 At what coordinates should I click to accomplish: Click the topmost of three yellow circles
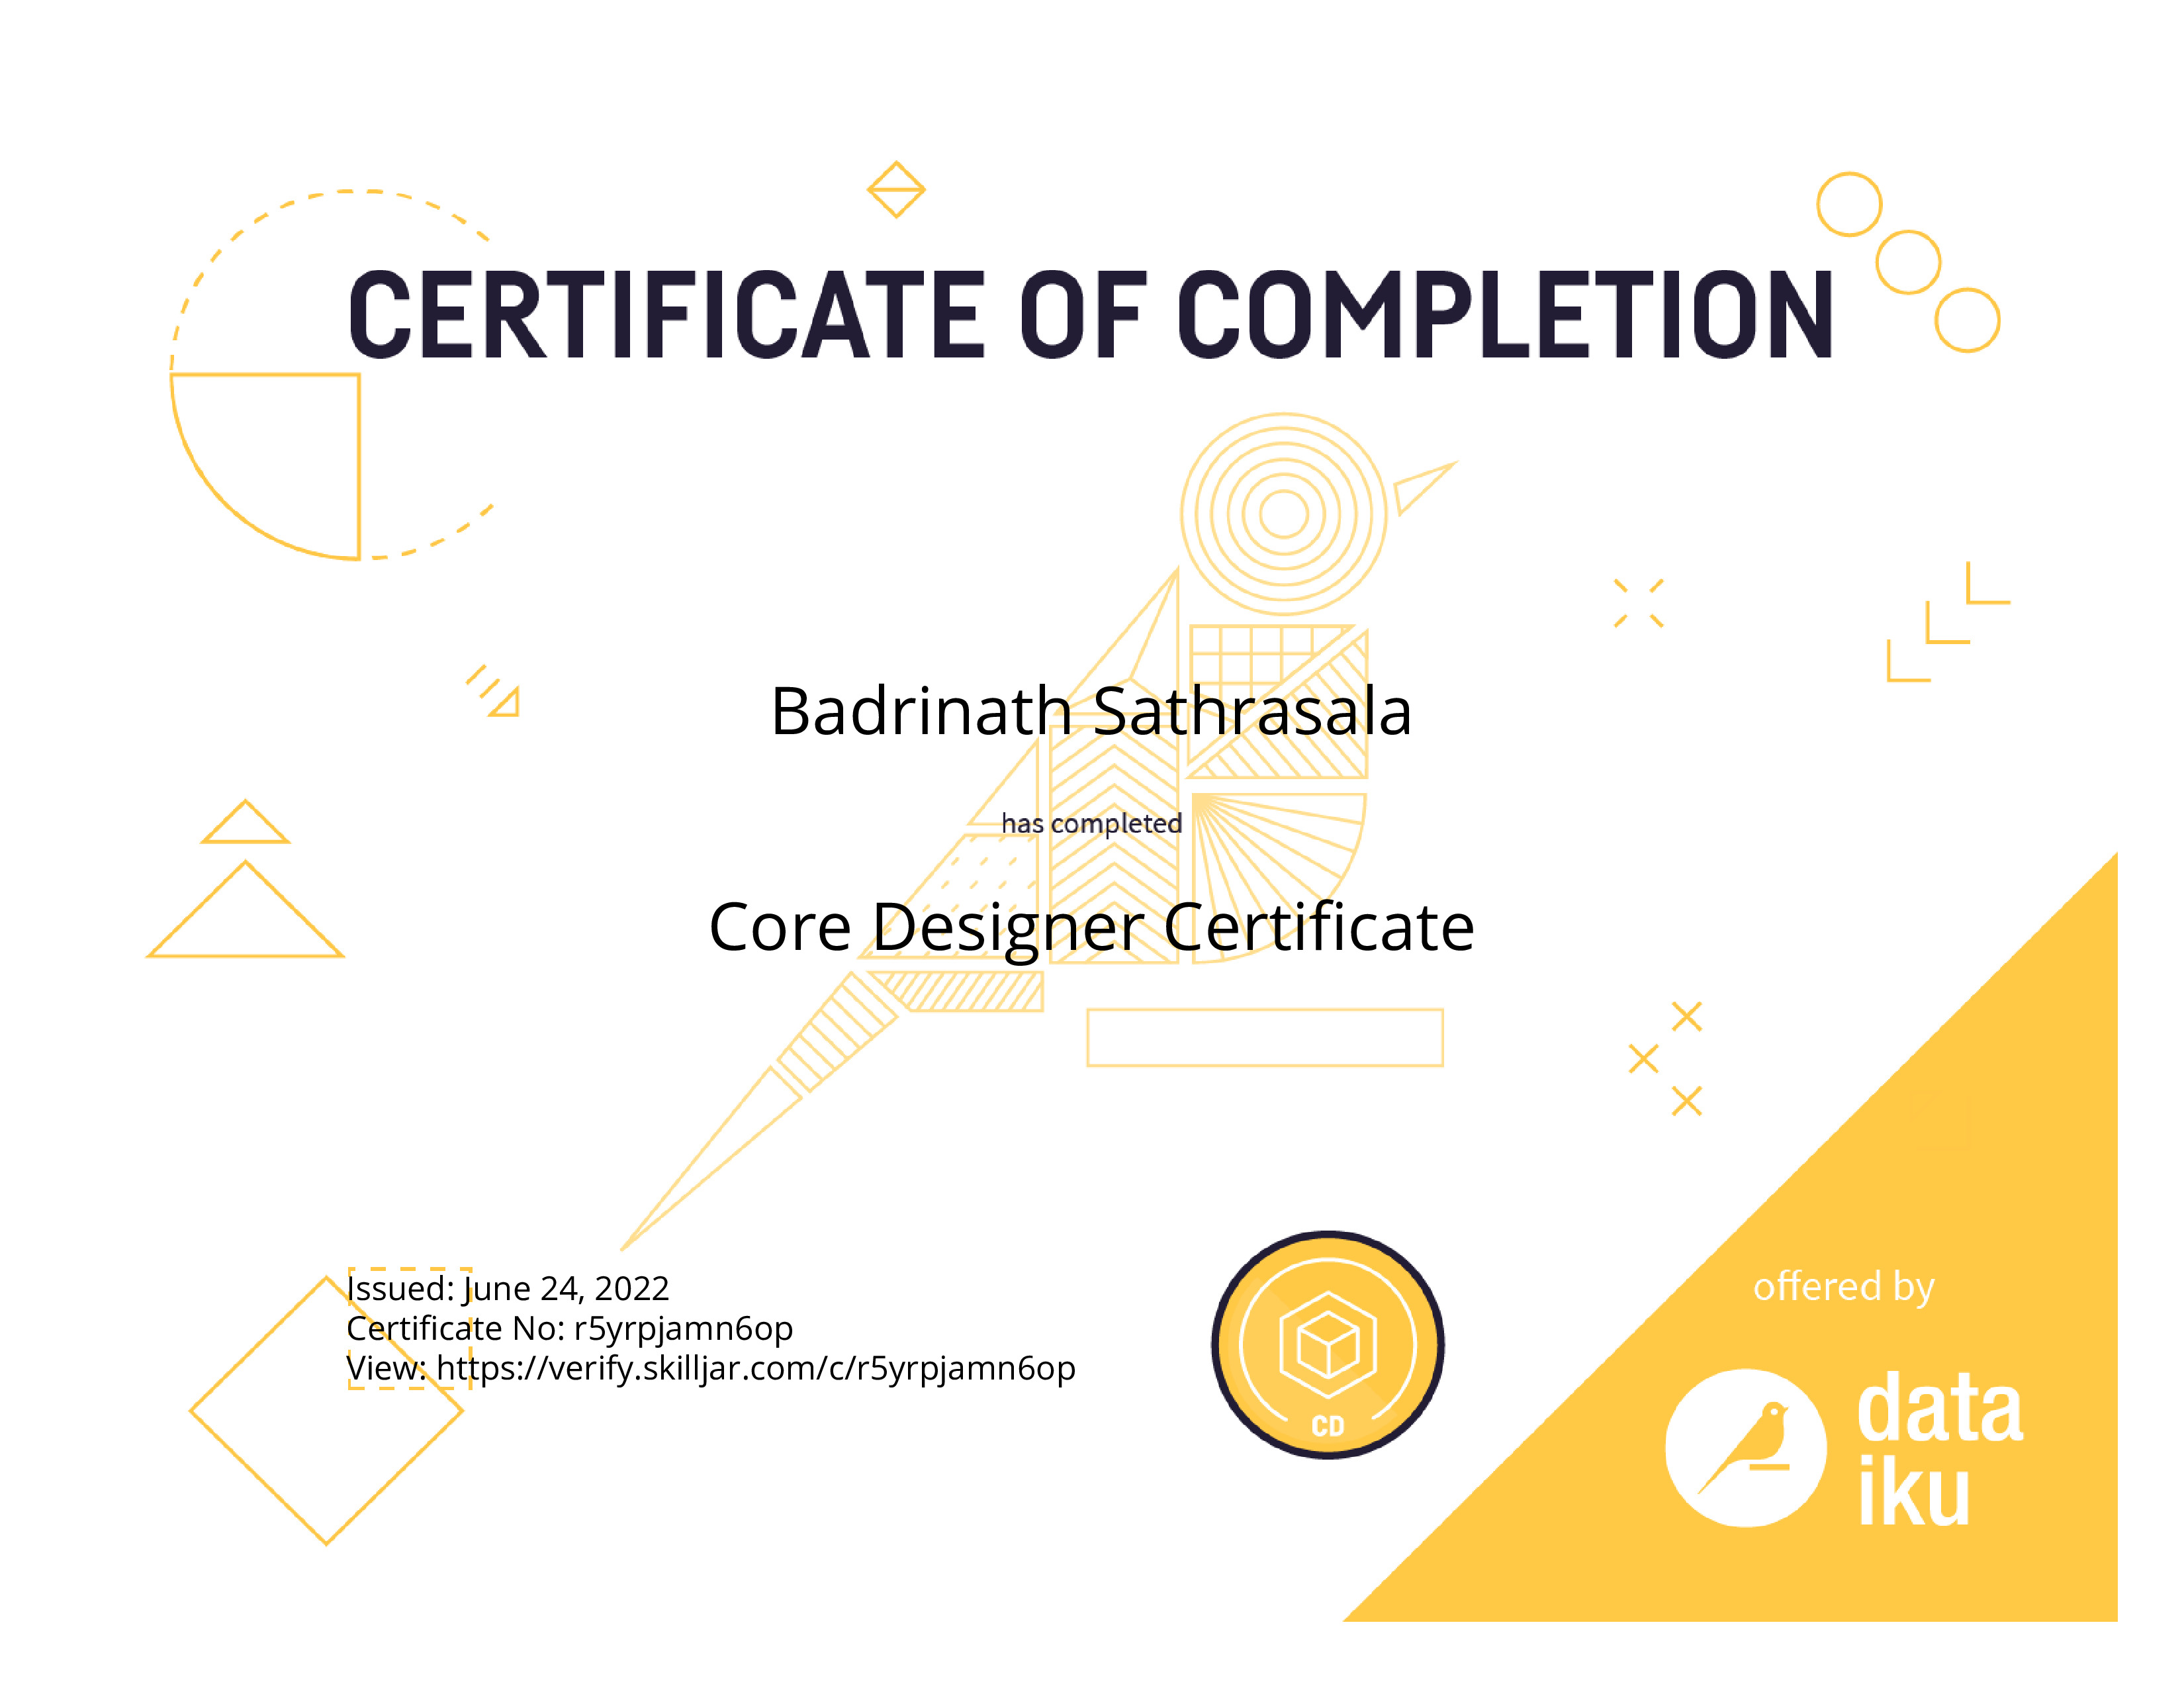(x=1849, y=204)
